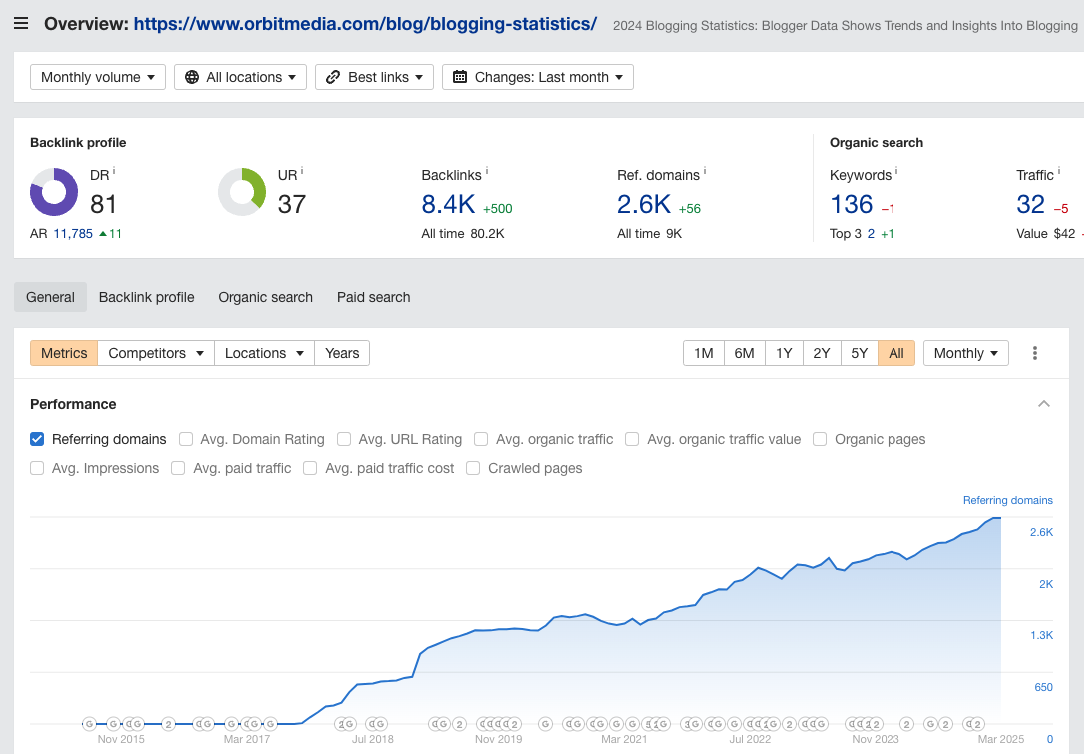Select the 1Y time range button
This screenshot has width=1084, height=754.
(784, 353)
